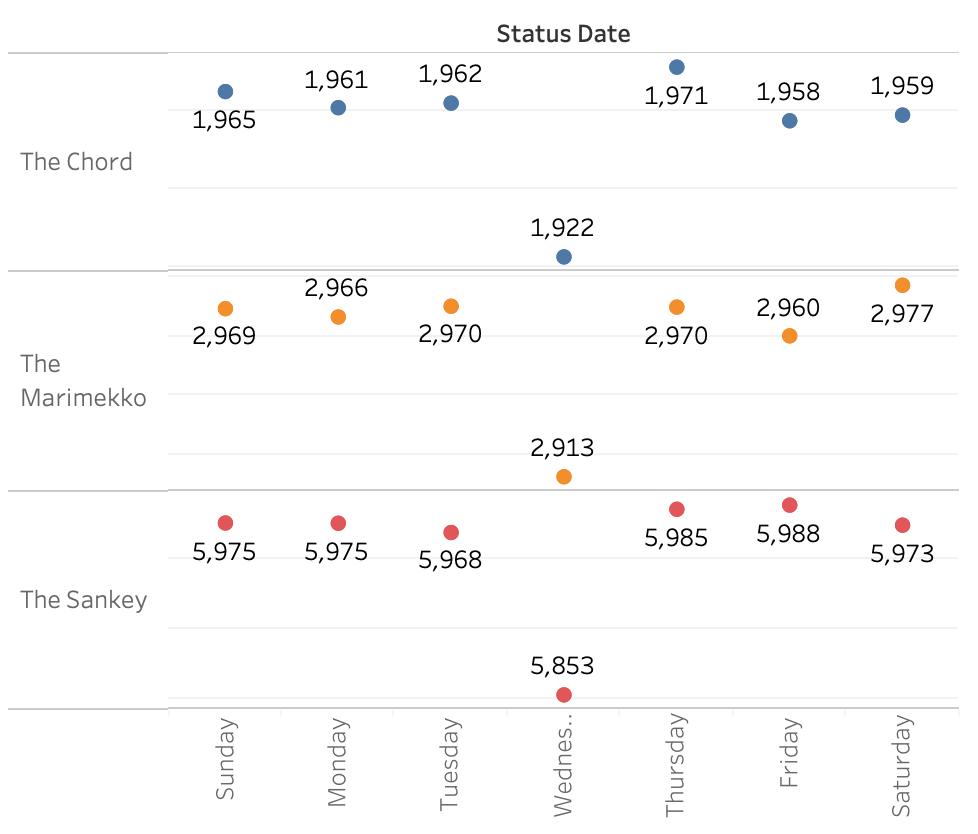Click the orange Friday point labeled 2,960

pyautogui.click(x=790, y=336)
